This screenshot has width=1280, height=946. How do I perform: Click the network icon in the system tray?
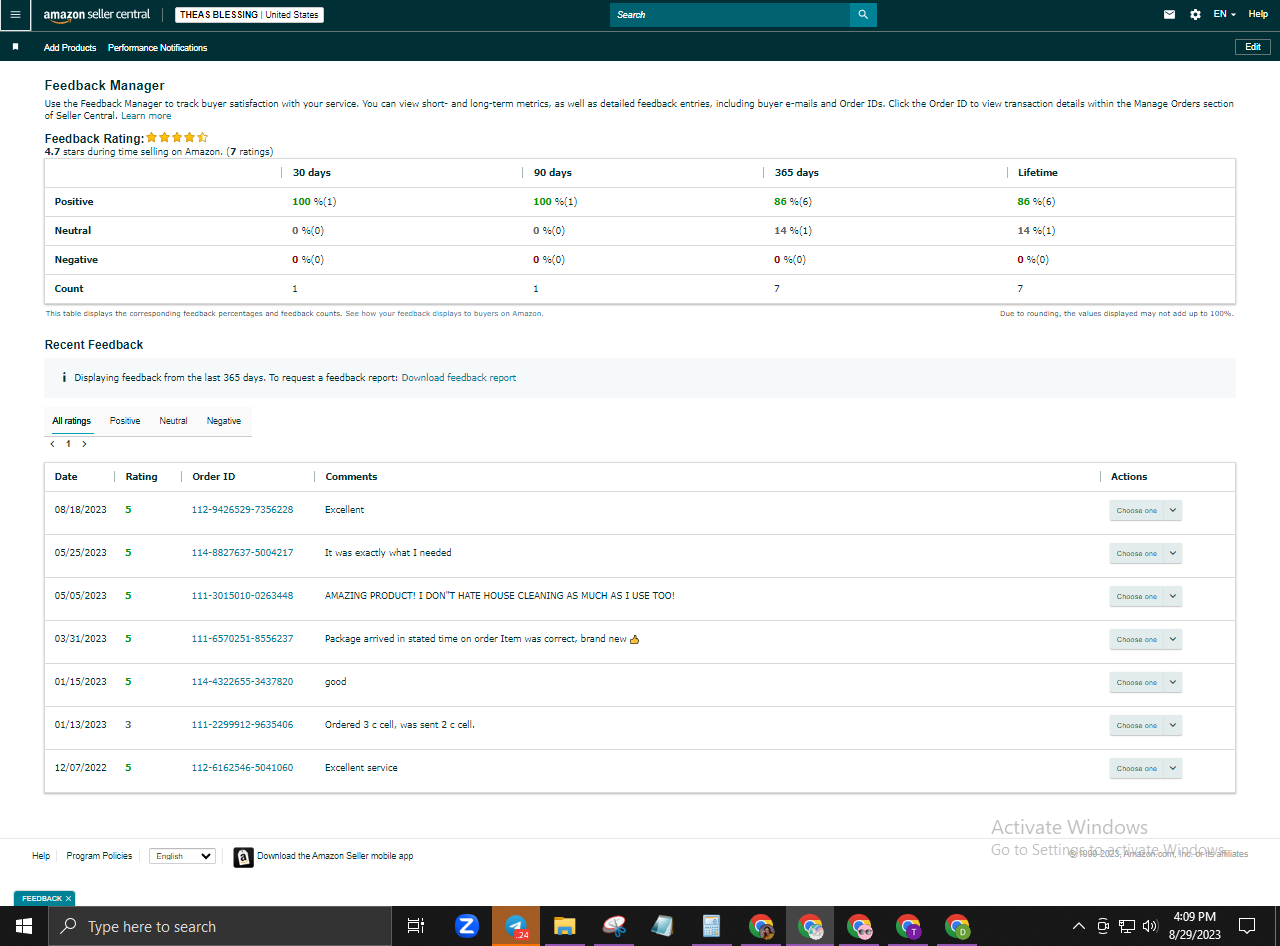(x=1127, y=926)
